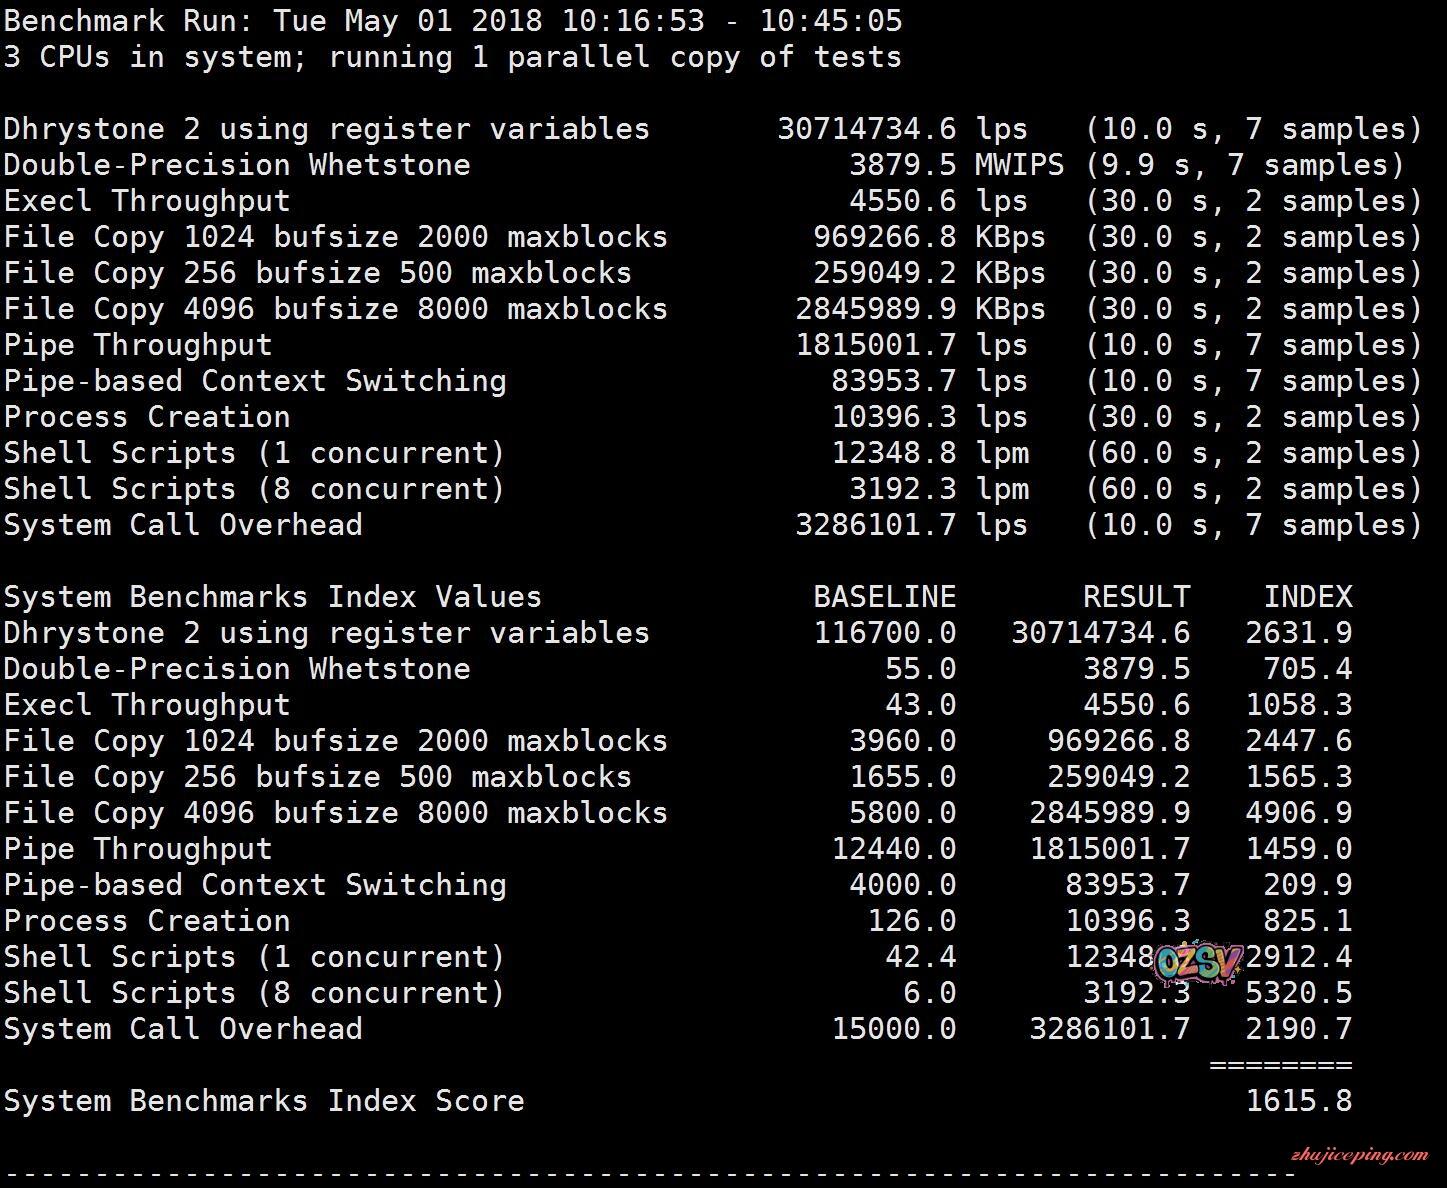Viewport: 1447px width, 1188px height.
Task: Click the Shell Scripts 8 concurrent index 5320.5
Action: tap(1298, 993)
